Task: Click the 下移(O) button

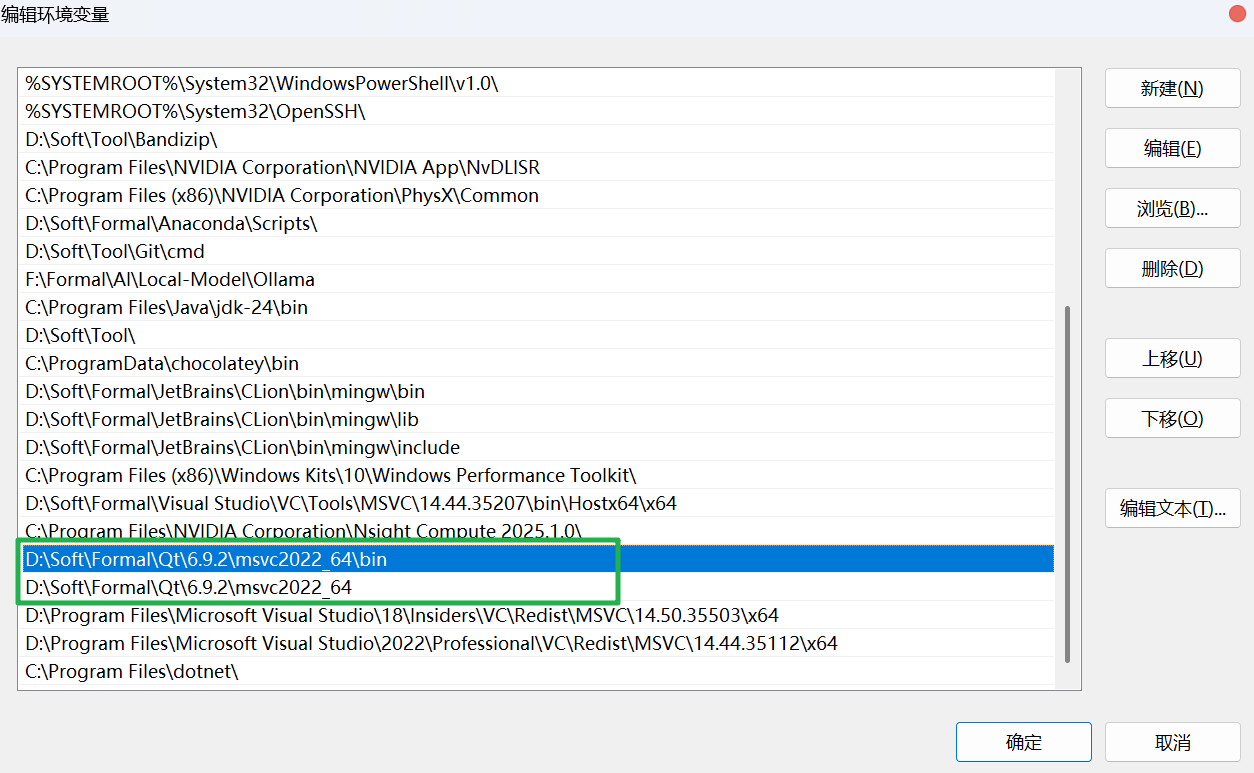Action: coord(1172,418)
